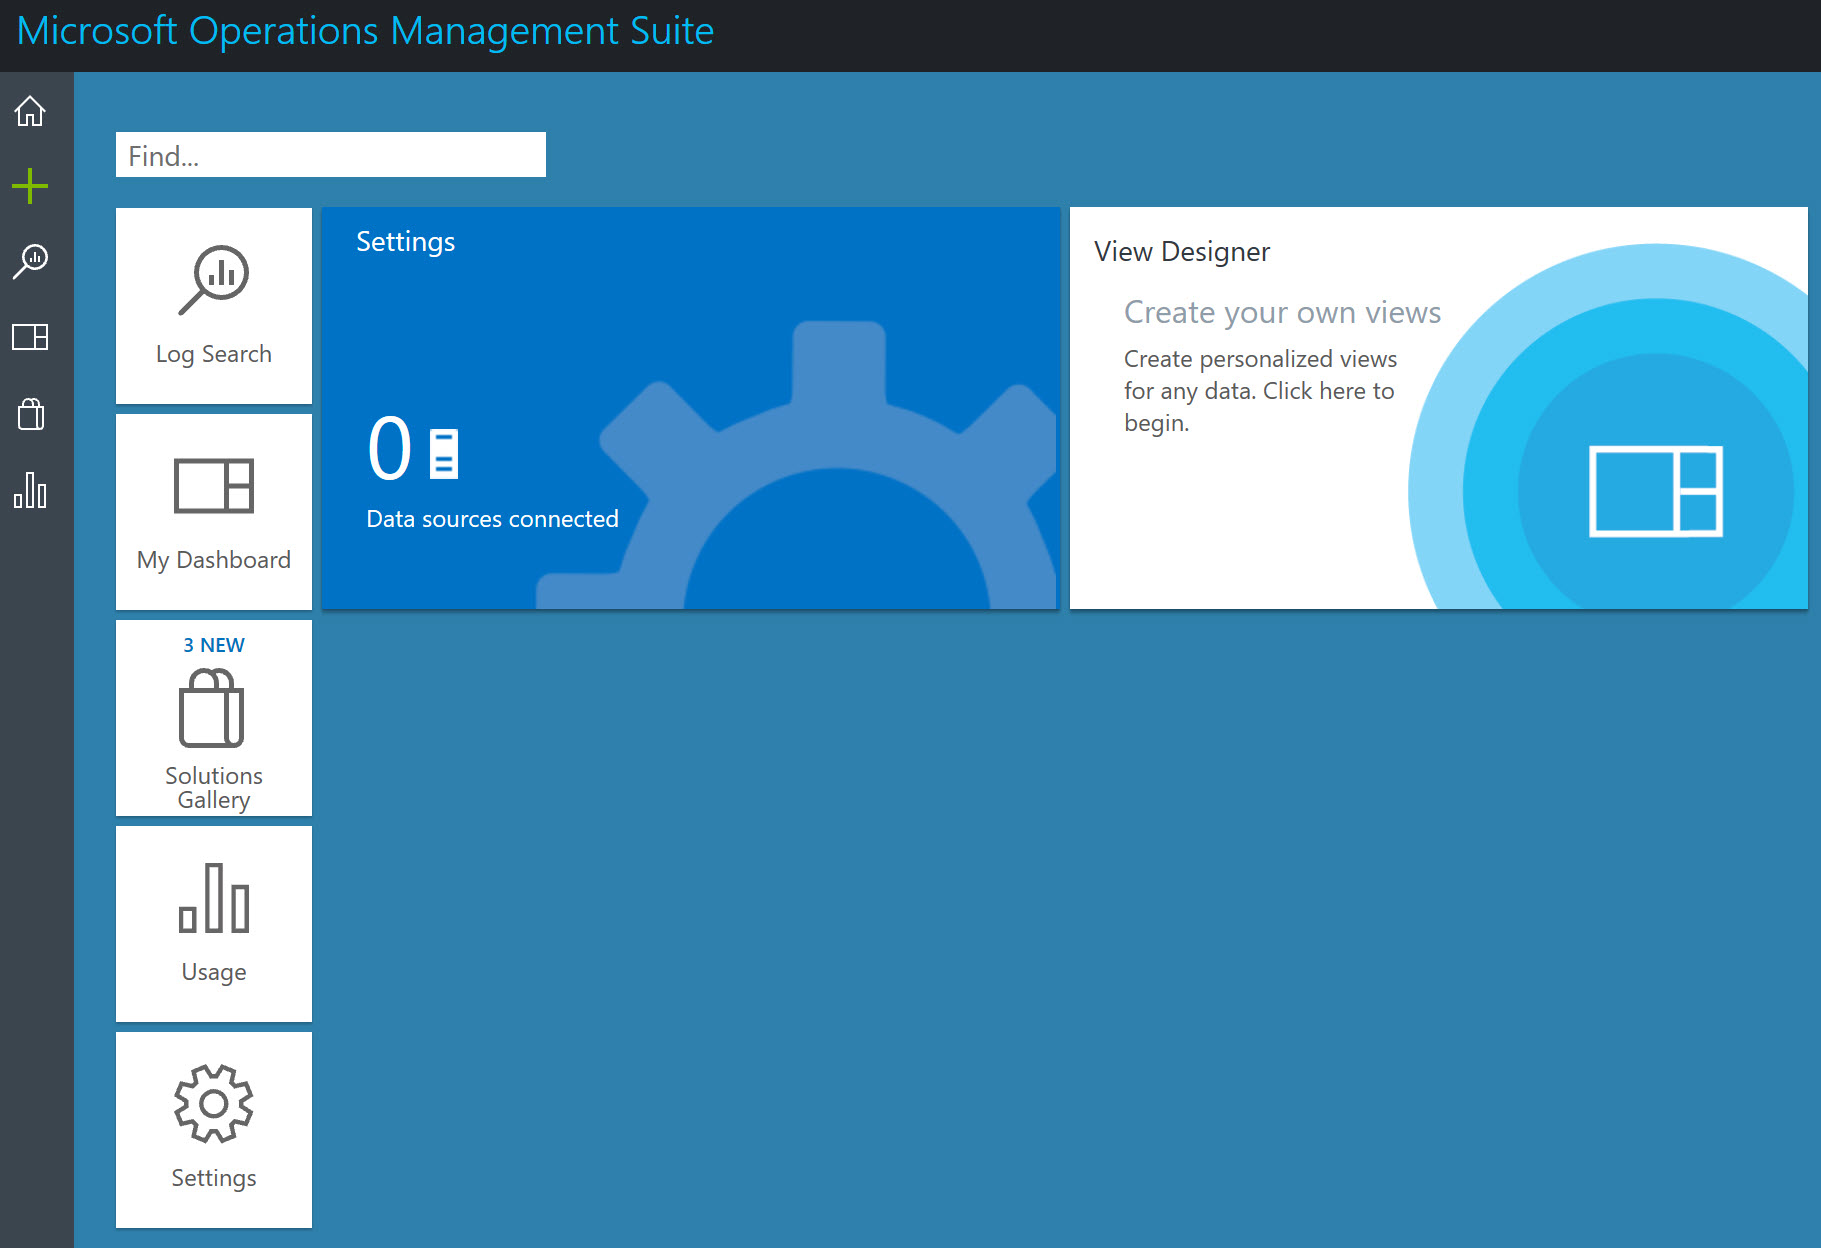
Task: Open Solutions Gallery bag icon in sidebar
Action: [31, 413]
